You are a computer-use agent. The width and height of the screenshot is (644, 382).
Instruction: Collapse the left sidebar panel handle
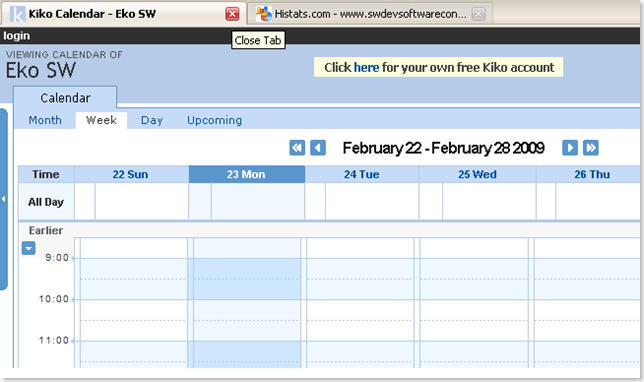pyautogui.click(x=3, y=199)
